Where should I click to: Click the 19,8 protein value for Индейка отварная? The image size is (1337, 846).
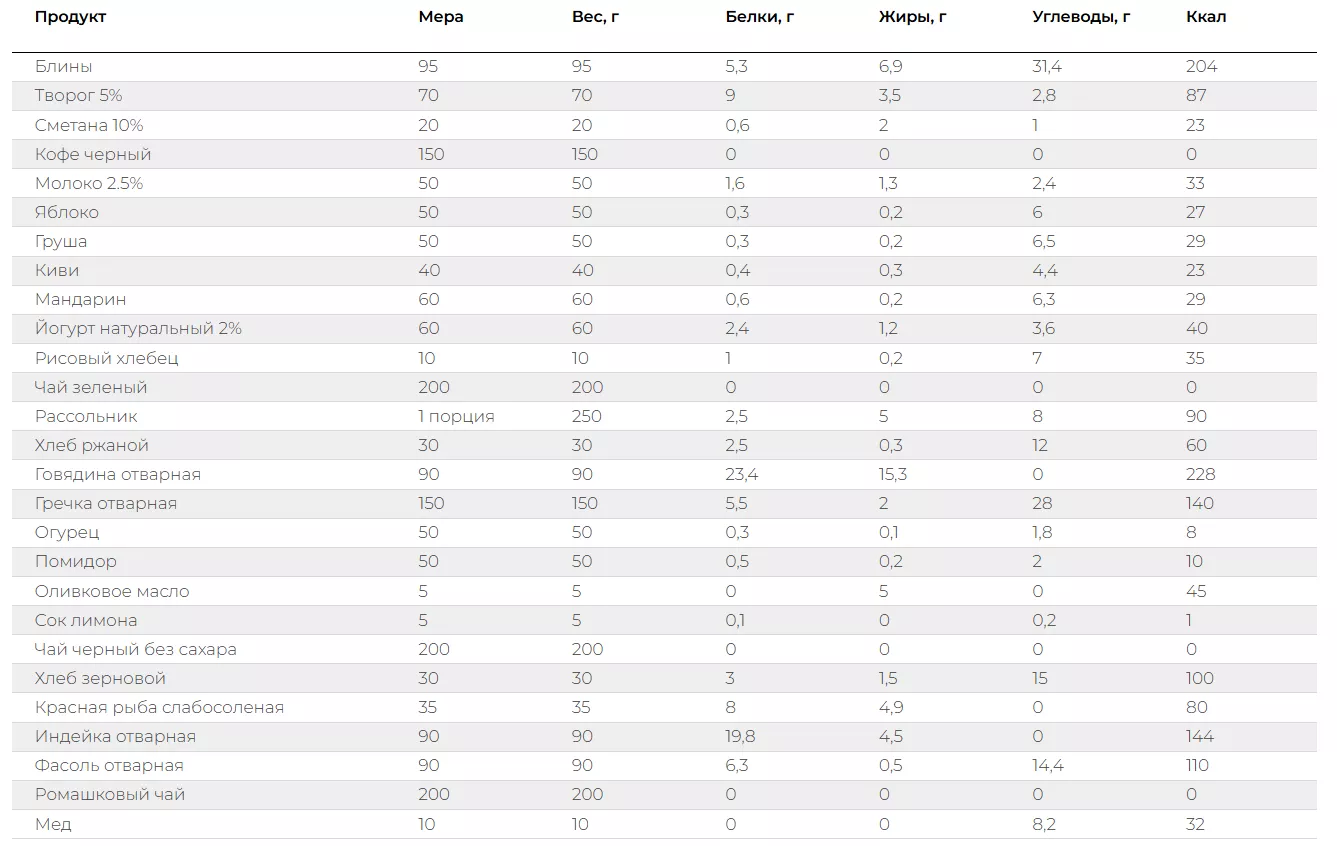pos(741,736)
